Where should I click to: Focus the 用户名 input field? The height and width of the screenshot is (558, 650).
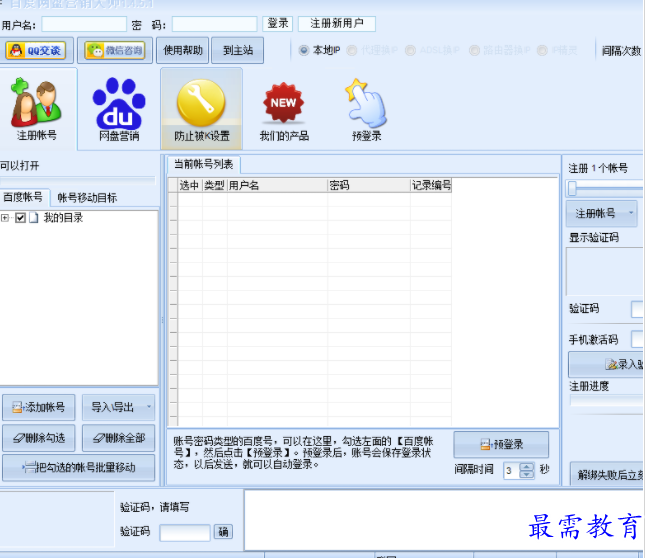pos(84,24)
